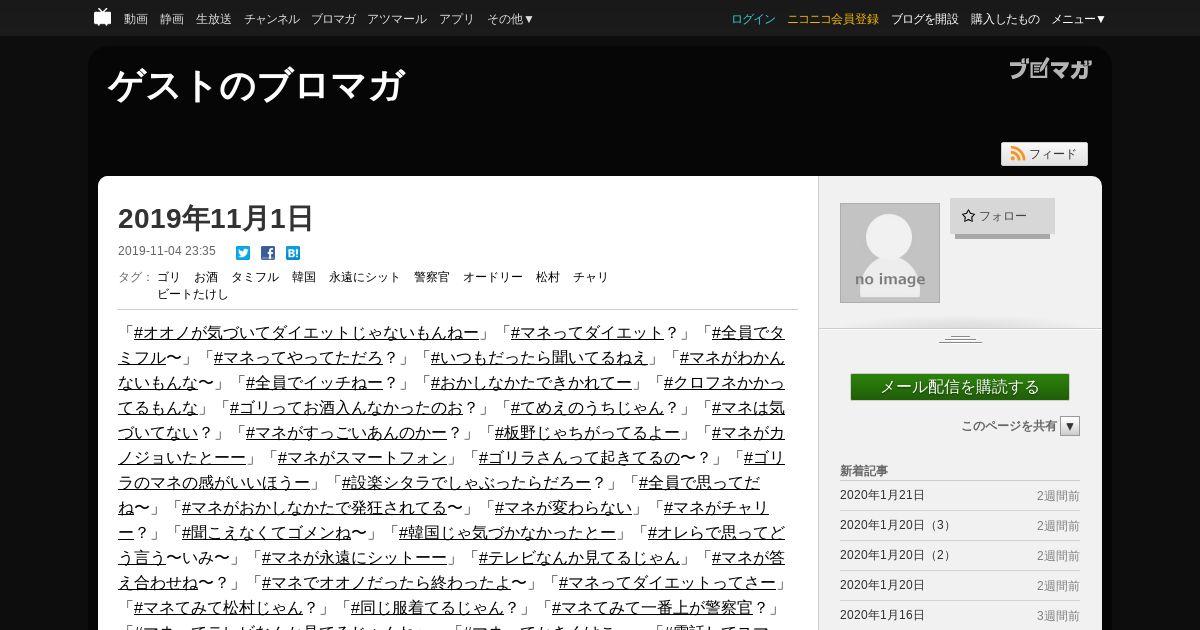This screenshot has height=630, width=1200.
Task: Open the ブロマガ item in the top menu
Action: click(333, 19)
